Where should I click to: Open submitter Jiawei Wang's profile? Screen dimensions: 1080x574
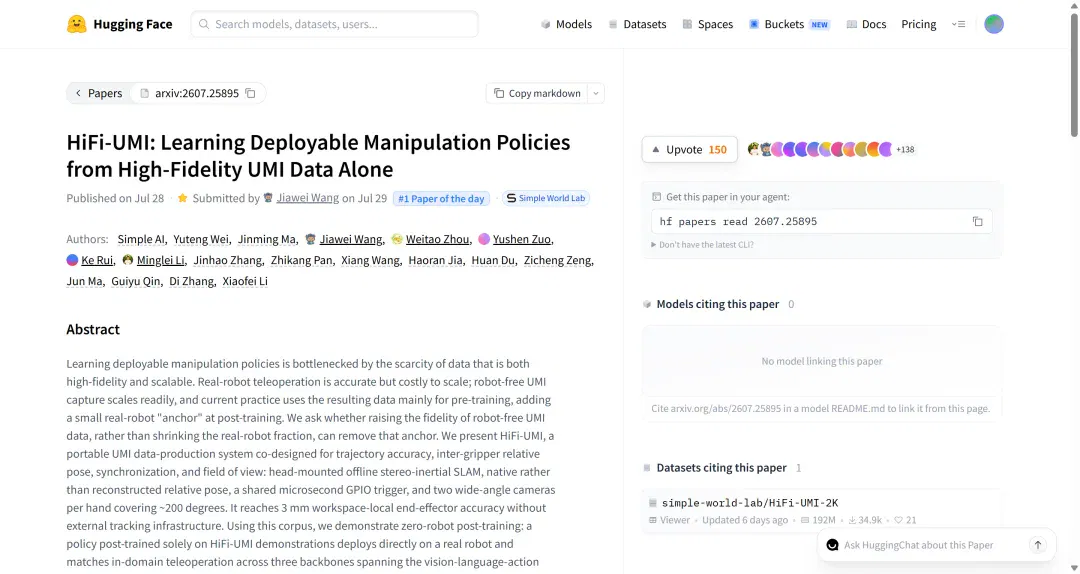point(307,198)
